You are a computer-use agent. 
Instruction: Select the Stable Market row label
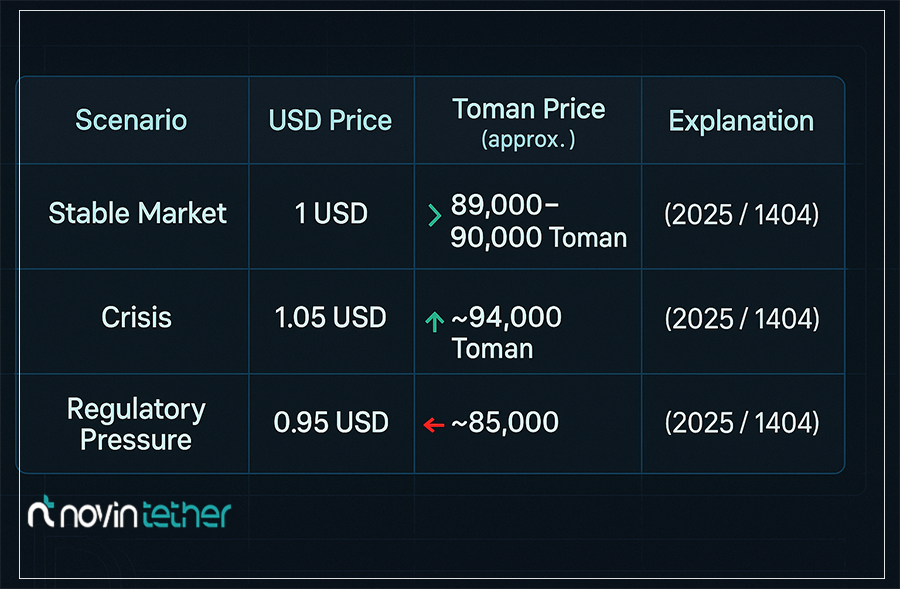(x=137, y=214)
